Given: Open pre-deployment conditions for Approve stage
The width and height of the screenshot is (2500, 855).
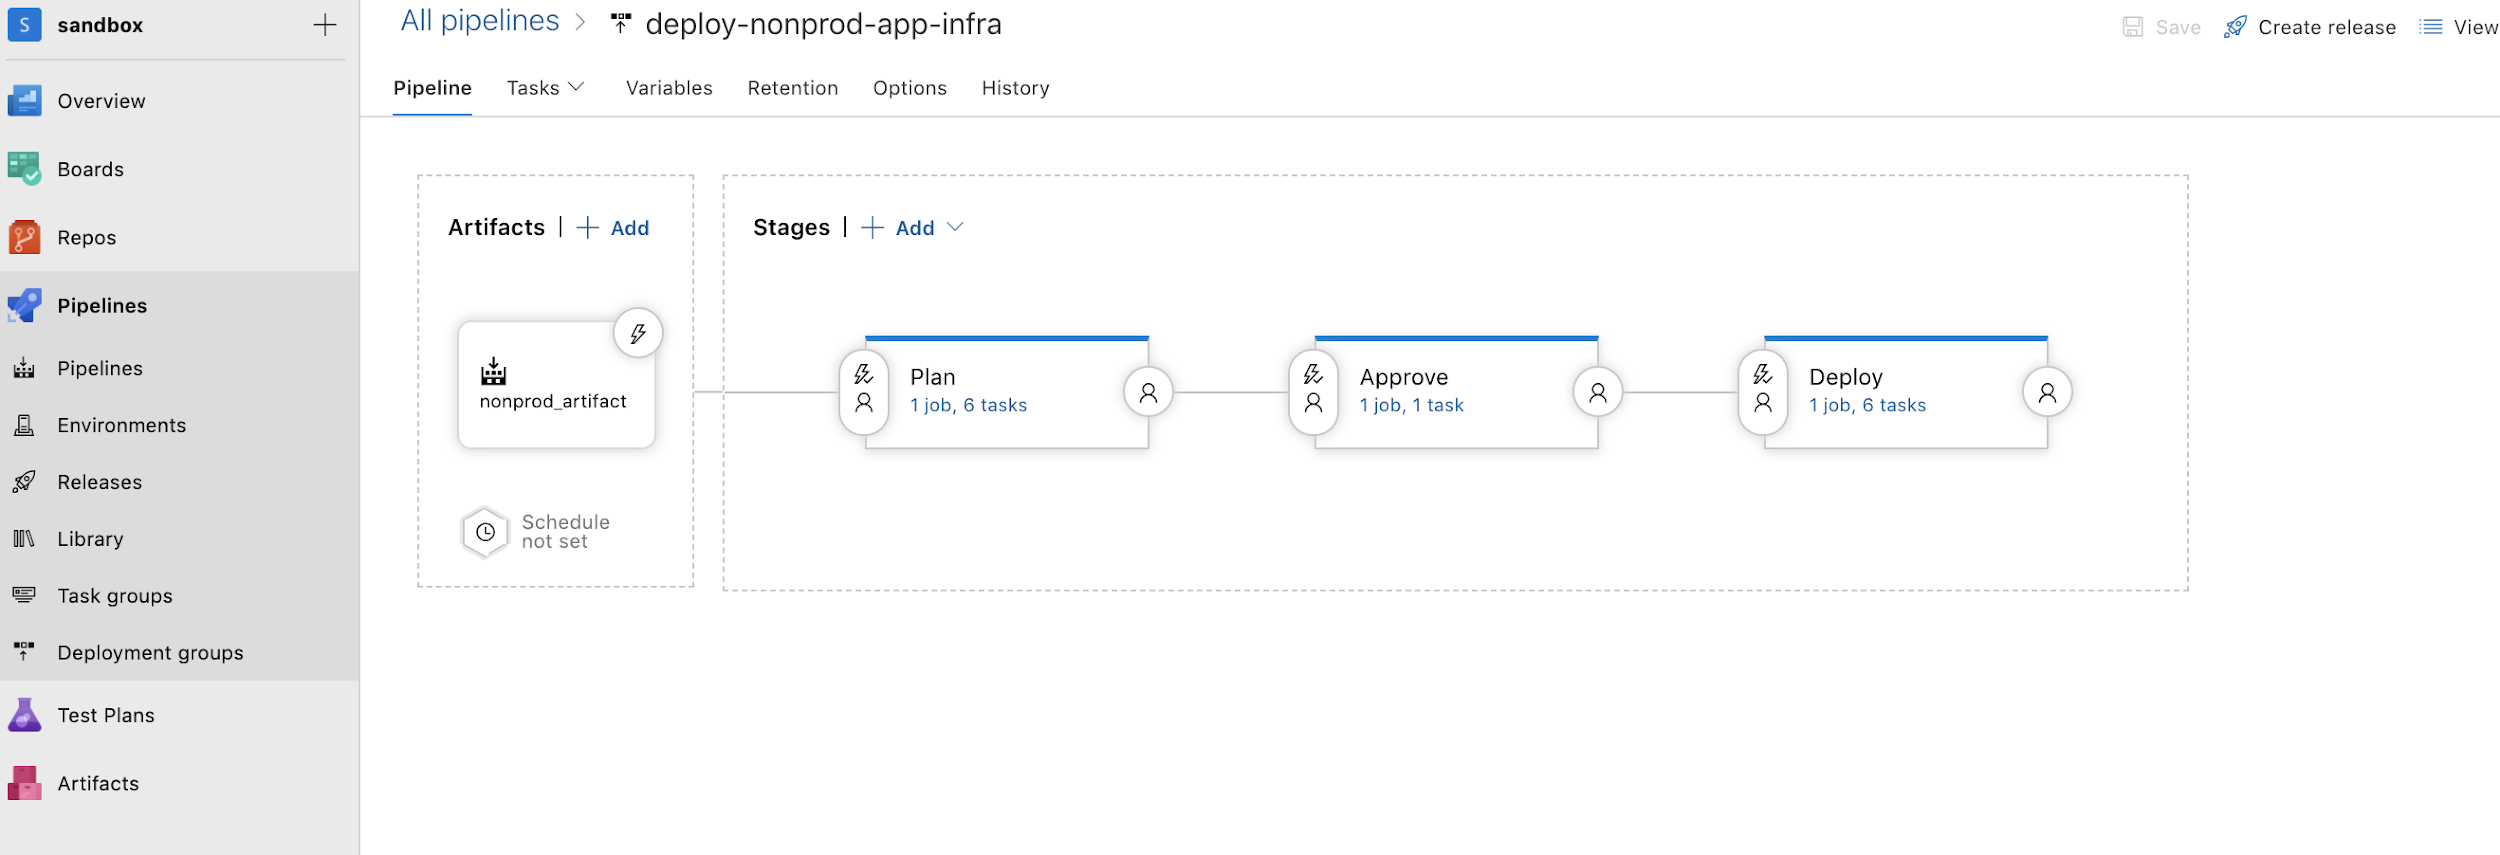Looking at the screenshot, I should coord(1313,391).
